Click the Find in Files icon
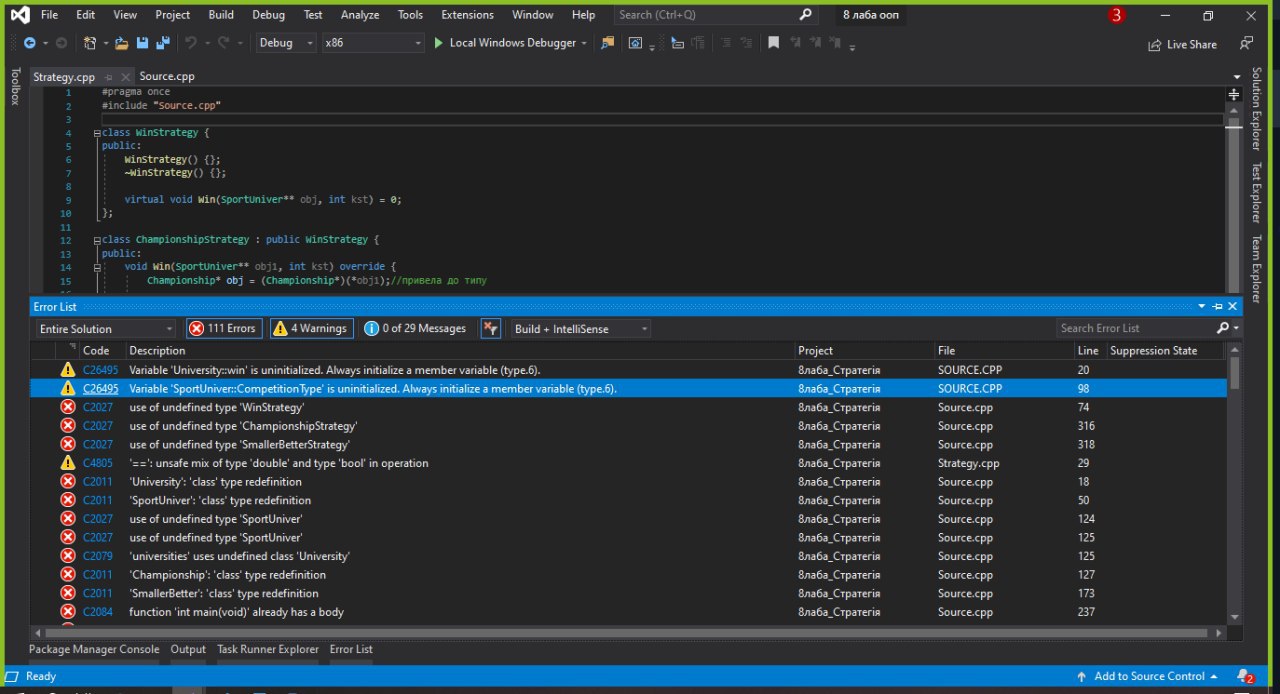 pos(607,43)
